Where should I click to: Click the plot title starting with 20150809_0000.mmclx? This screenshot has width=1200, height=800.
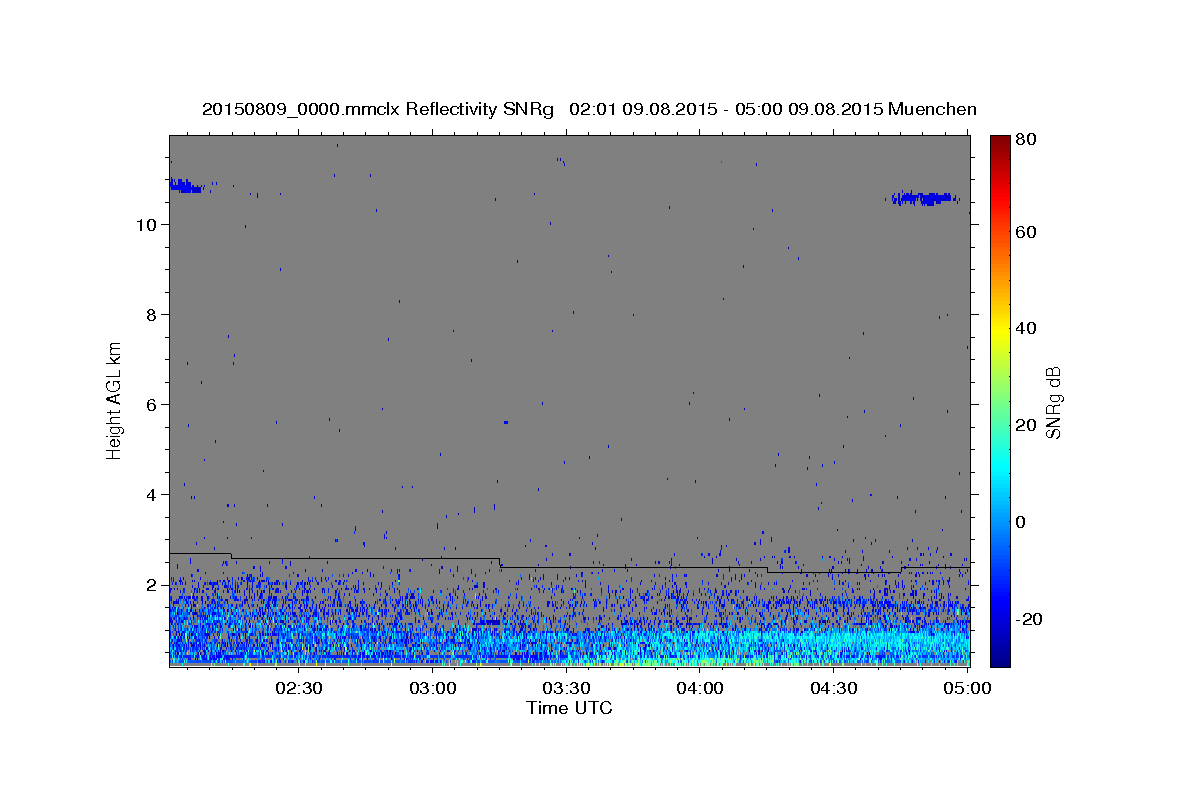point(589,109)
